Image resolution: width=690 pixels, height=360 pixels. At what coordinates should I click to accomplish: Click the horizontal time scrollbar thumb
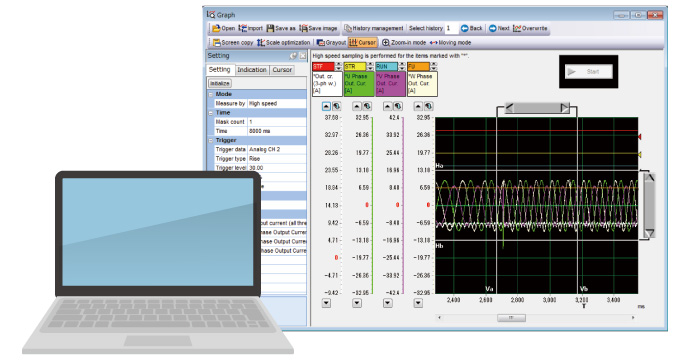click(x=511, y=318)
